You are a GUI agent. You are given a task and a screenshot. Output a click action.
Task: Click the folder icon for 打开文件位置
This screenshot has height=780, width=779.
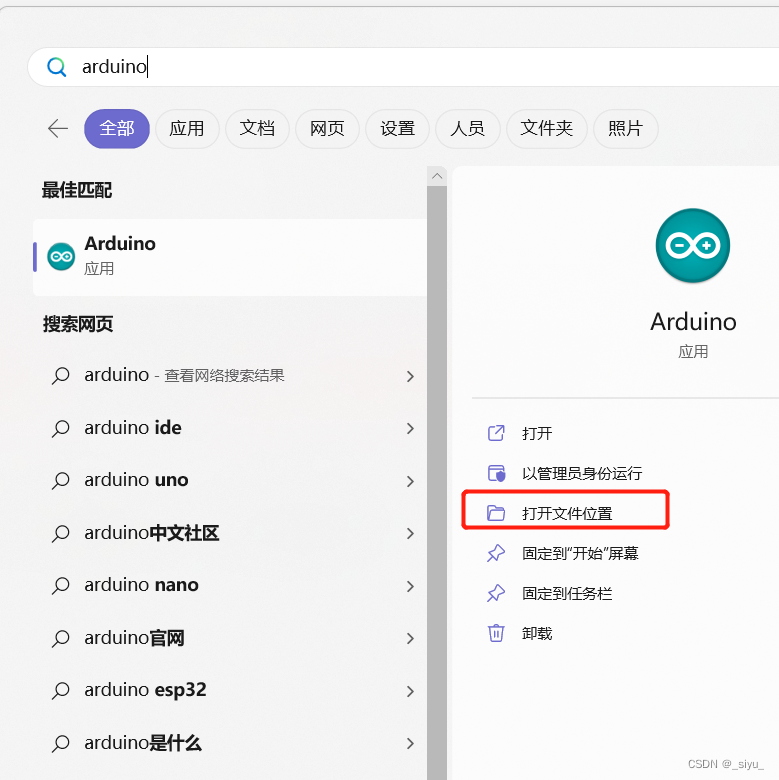(496, 513)
